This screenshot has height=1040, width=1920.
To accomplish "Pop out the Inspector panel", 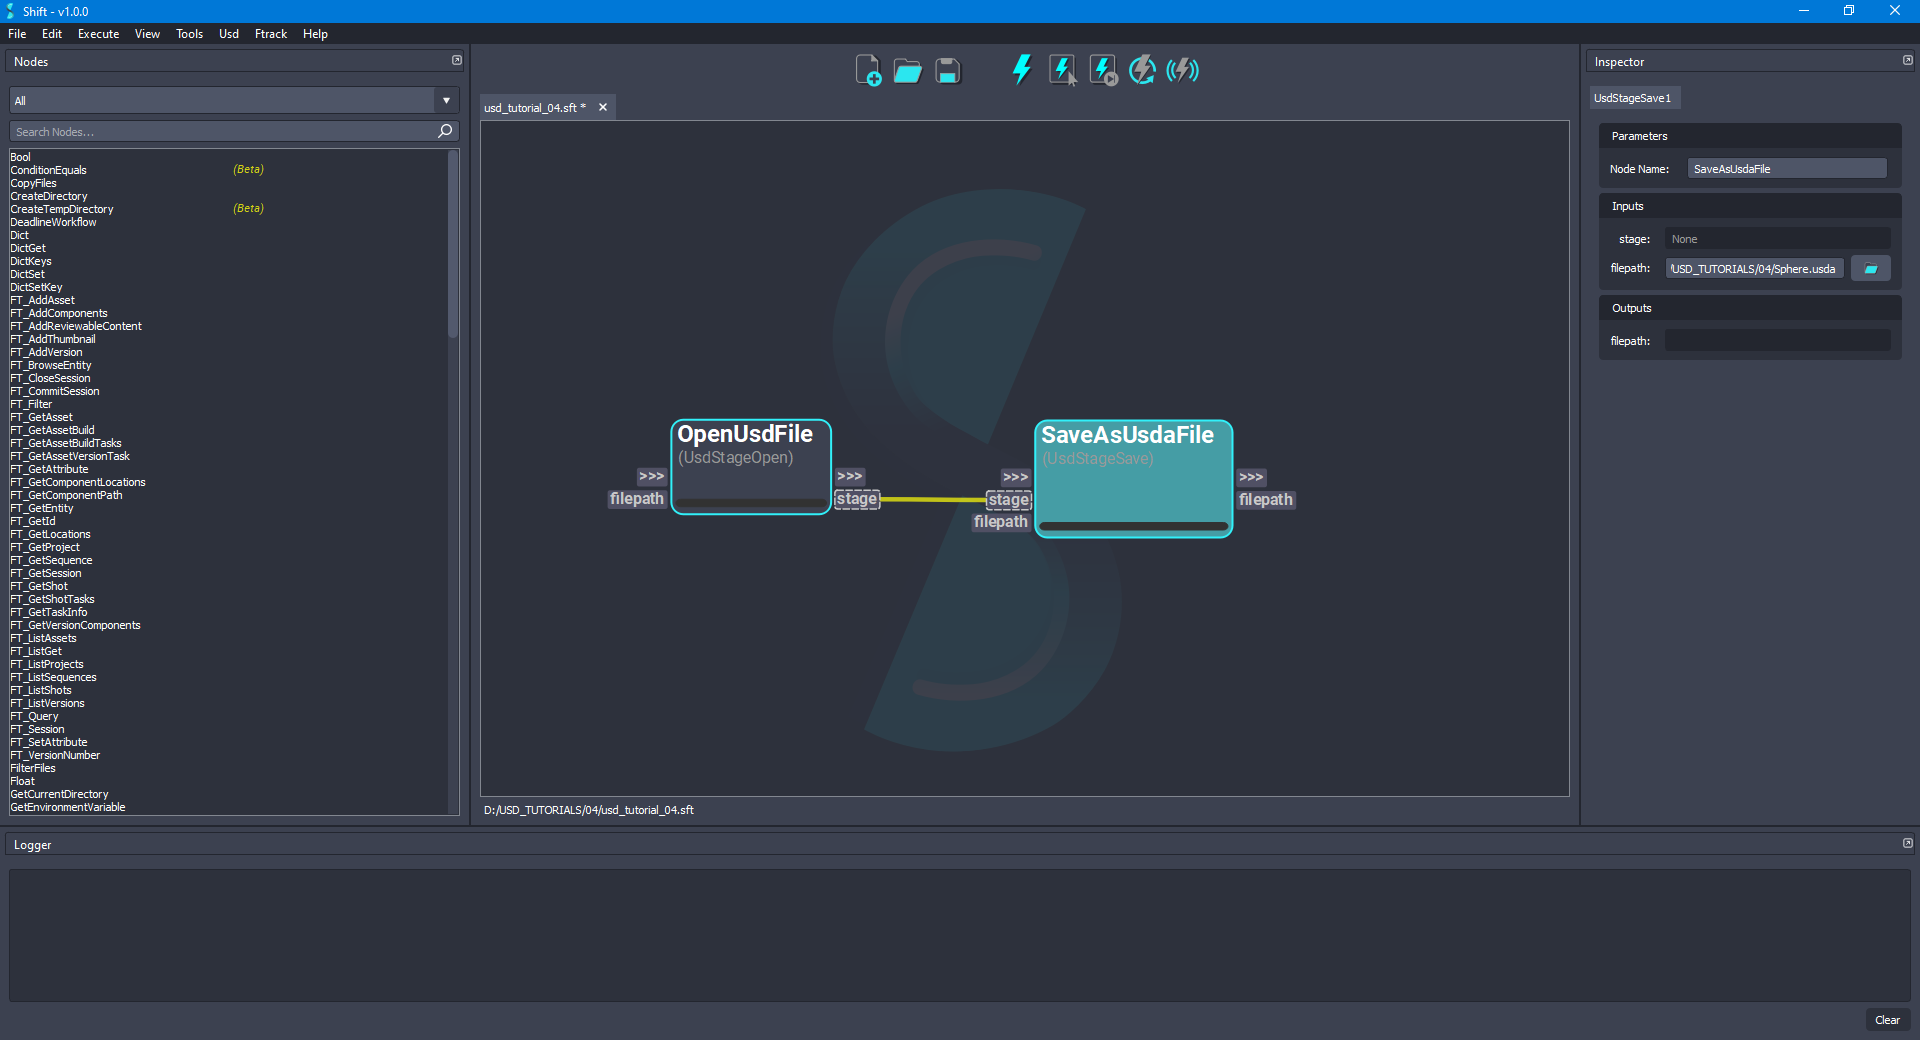I will (1906, 60).
